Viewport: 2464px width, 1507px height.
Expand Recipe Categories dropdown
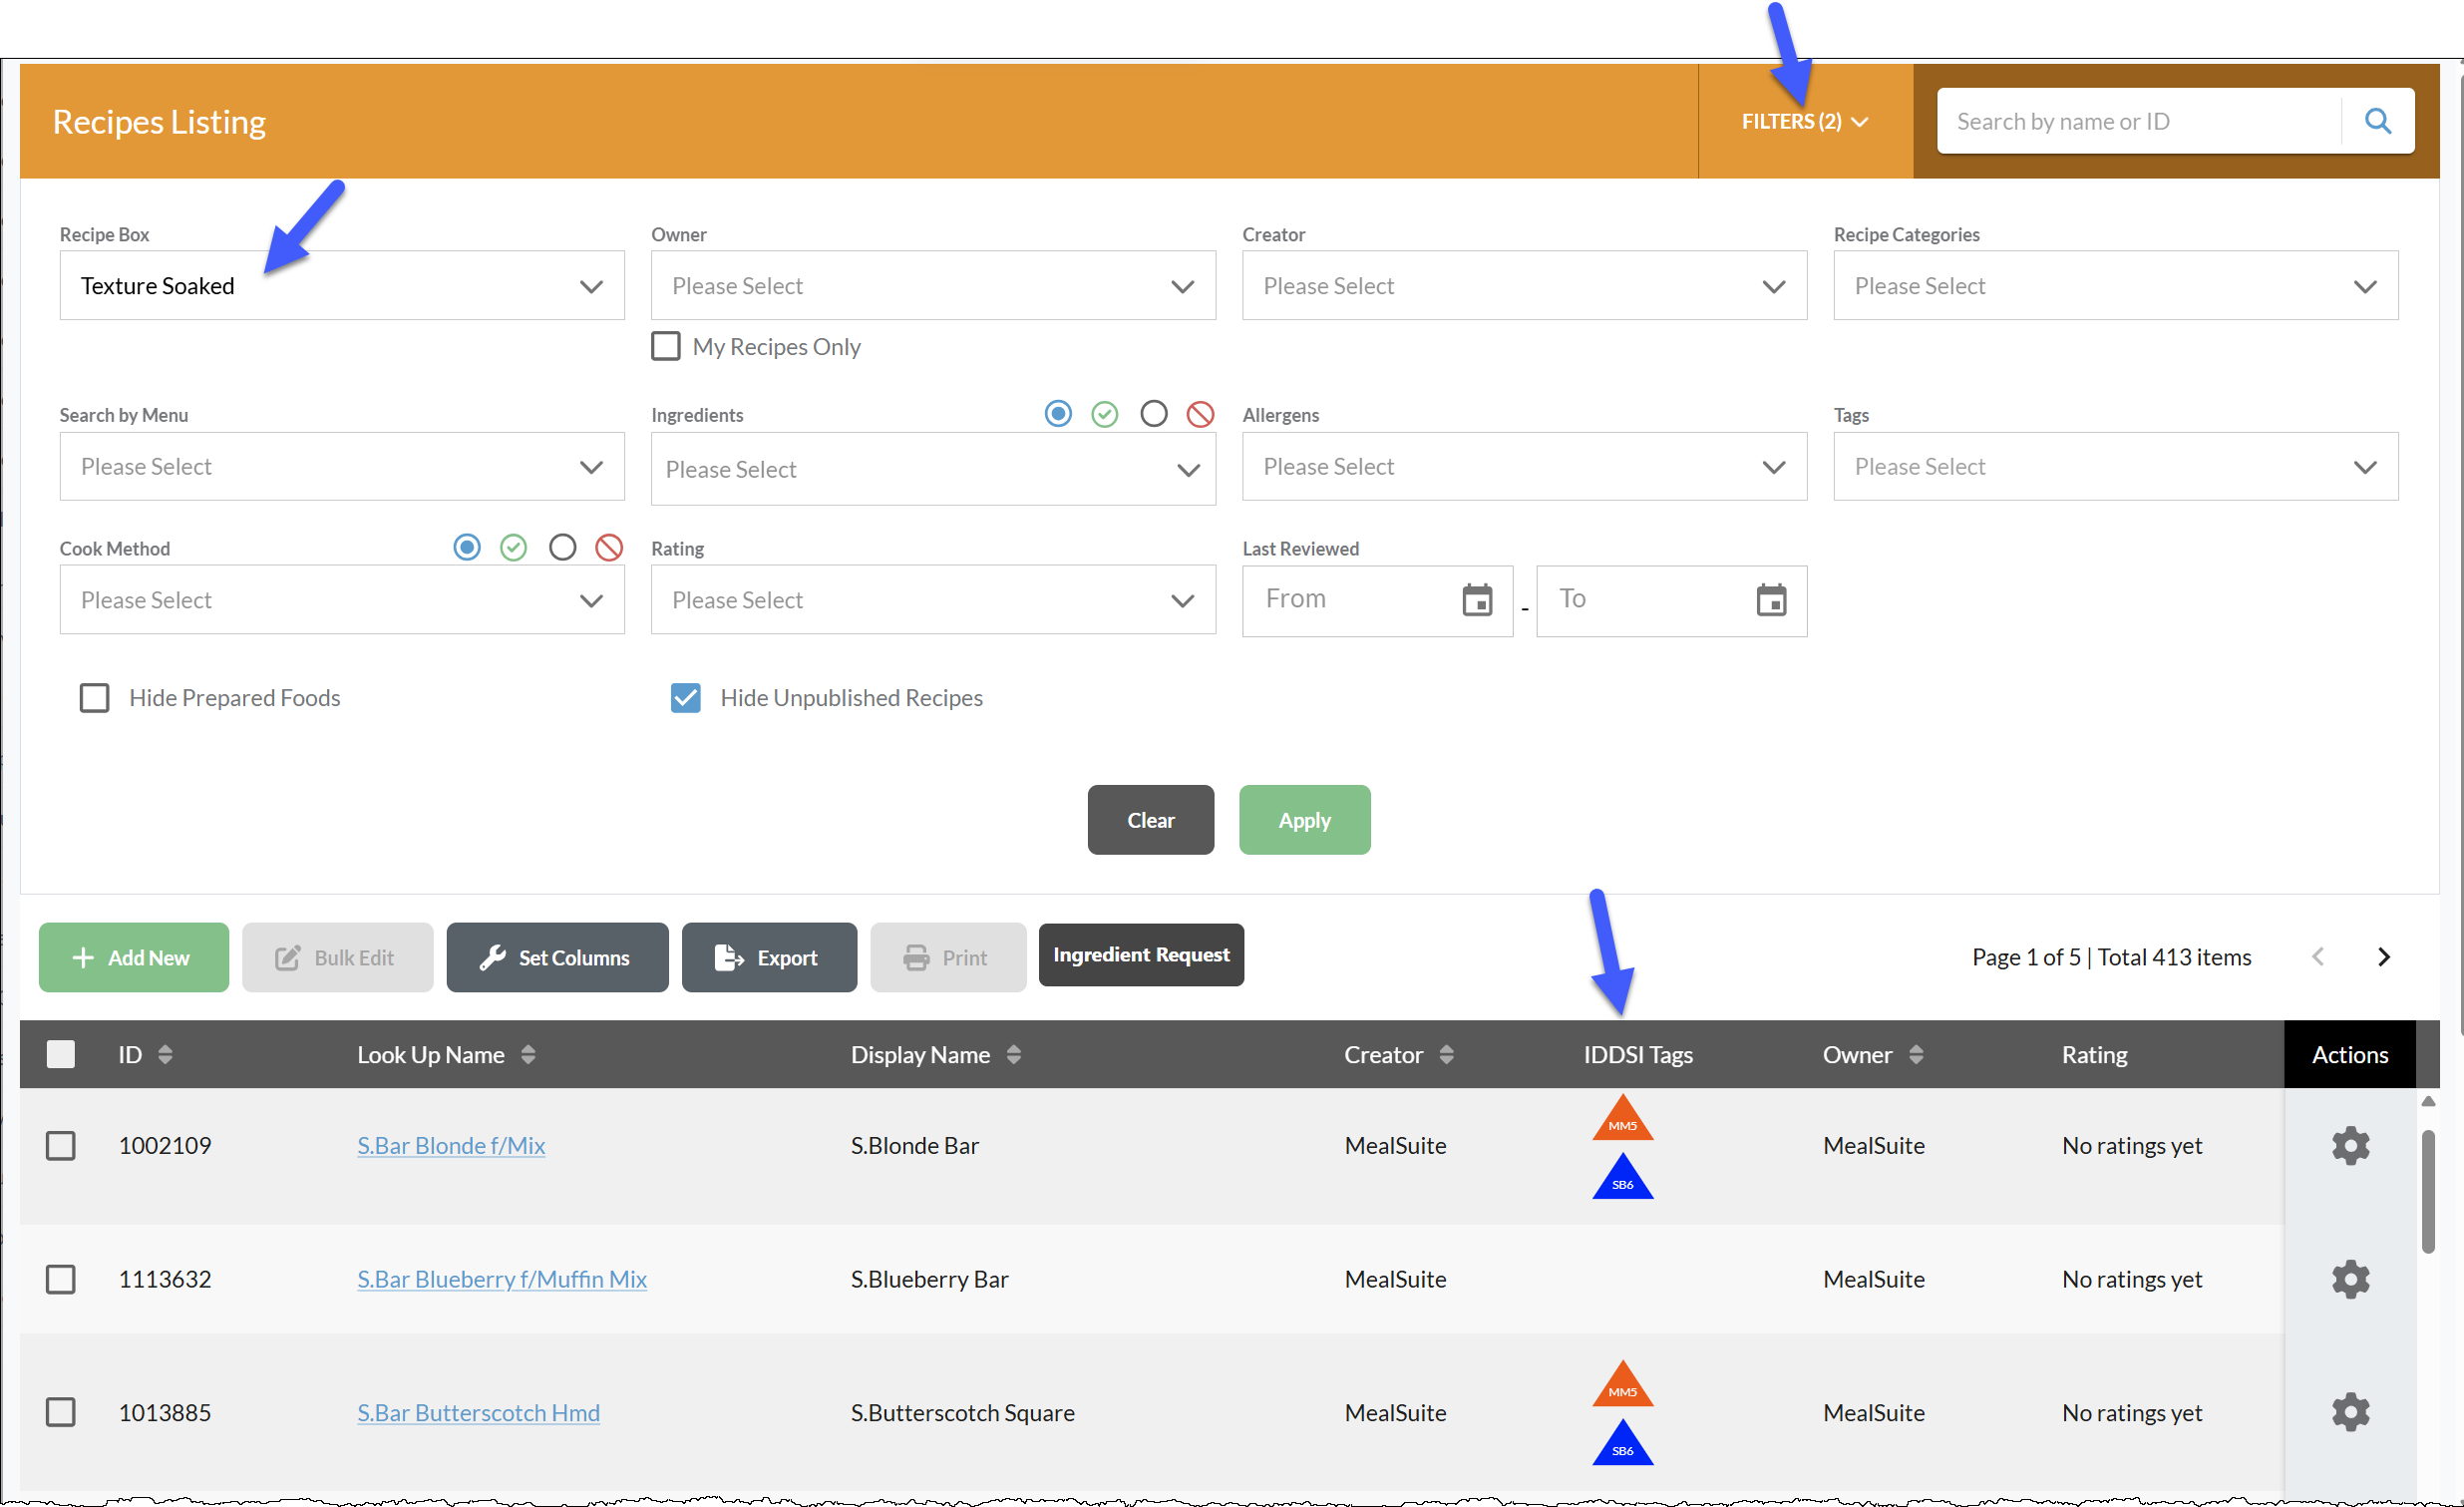tap(2115, 285)
